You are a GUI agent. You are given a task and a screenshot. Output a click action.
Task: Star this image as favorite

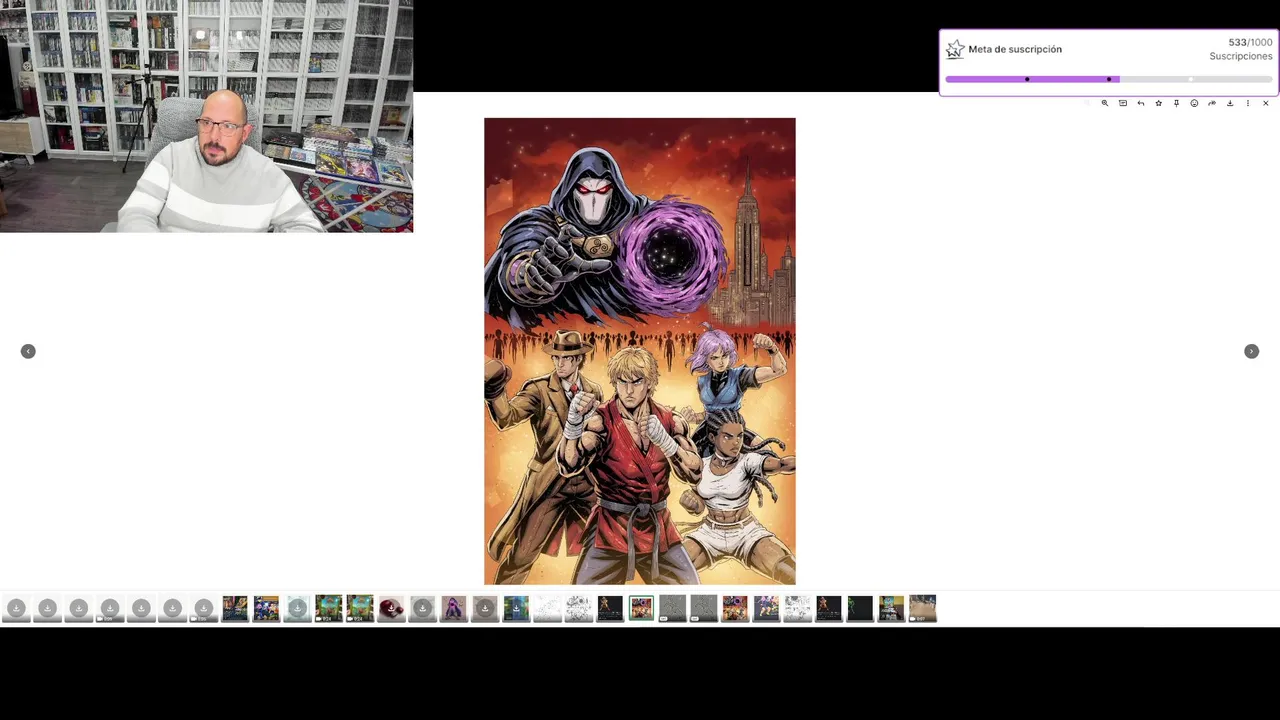click(x=1159, y=103)
